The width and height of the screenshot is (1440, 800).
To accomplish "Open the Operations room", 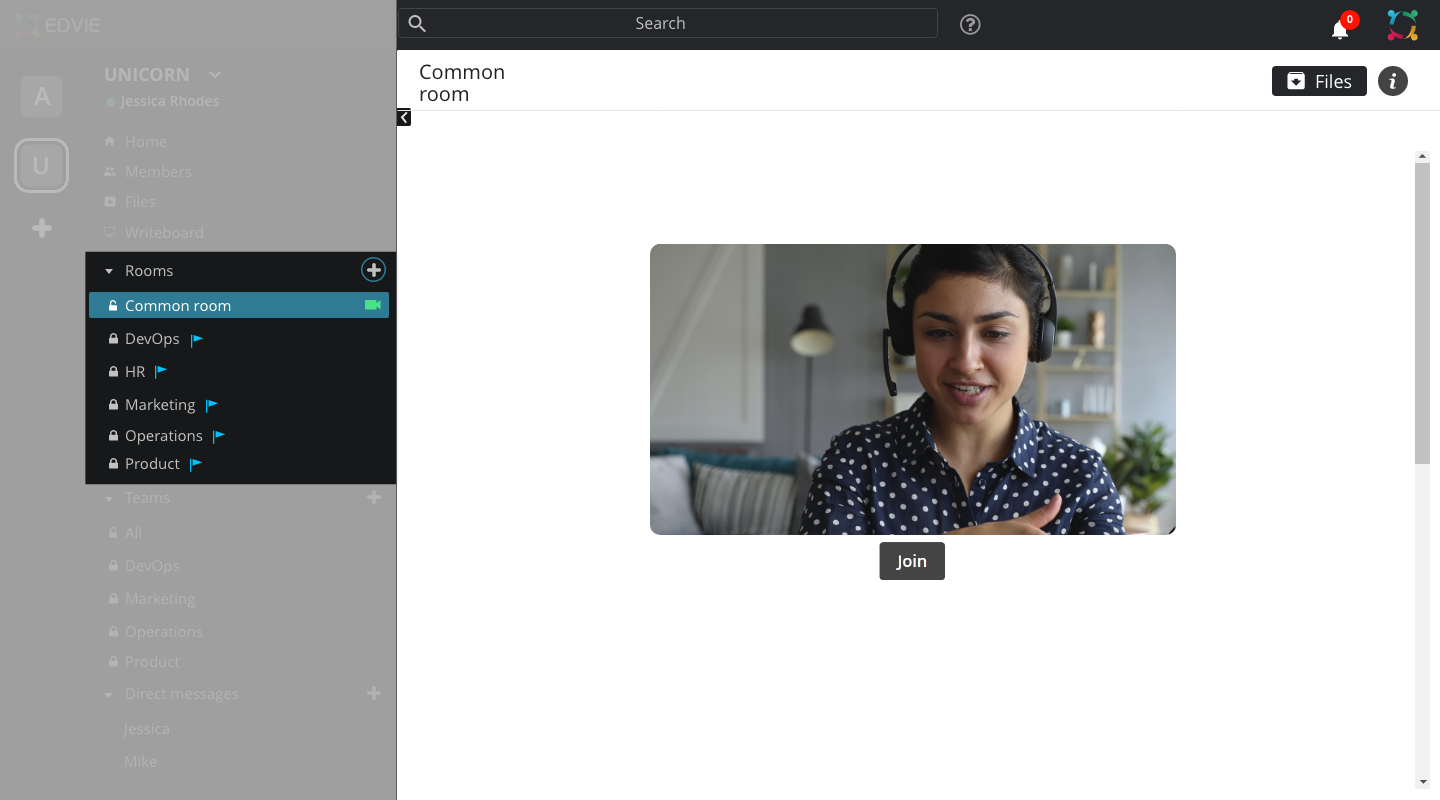I will pyautogui.click(x=163, y=436).
